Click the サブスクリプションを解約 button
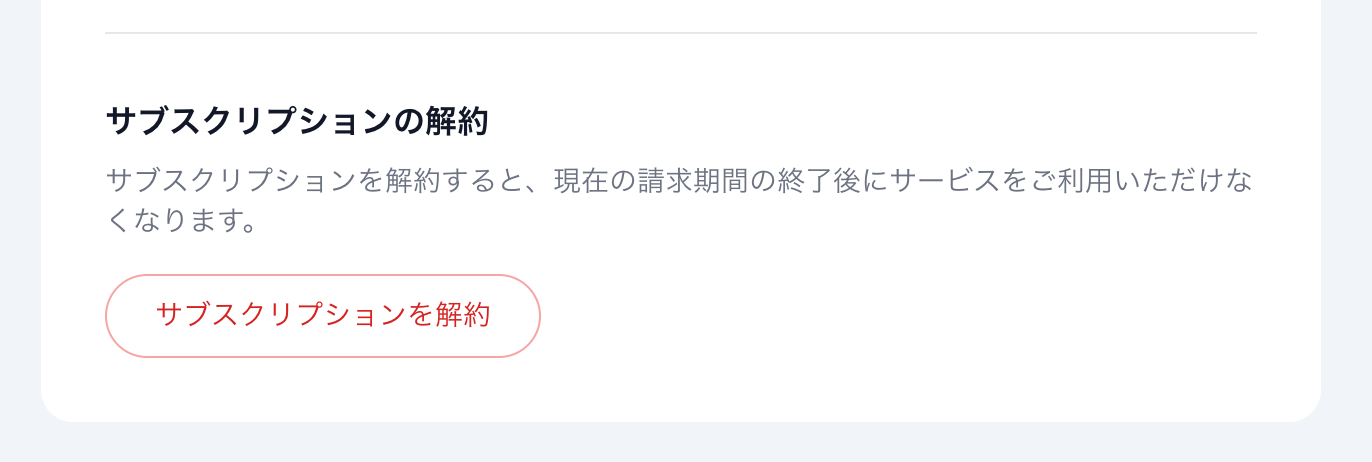This screenshot has height=462, width=1372. click(322, 316)
